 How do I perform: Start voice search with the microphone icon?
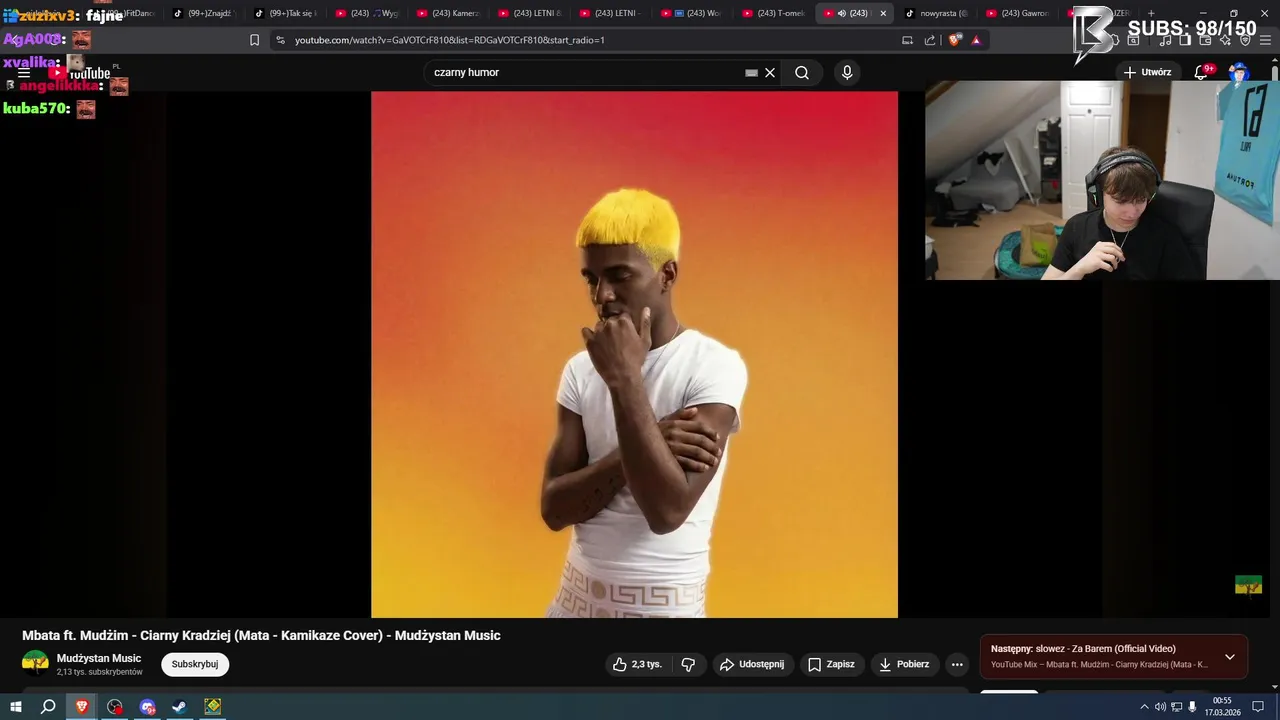click(x=847, y=73)
